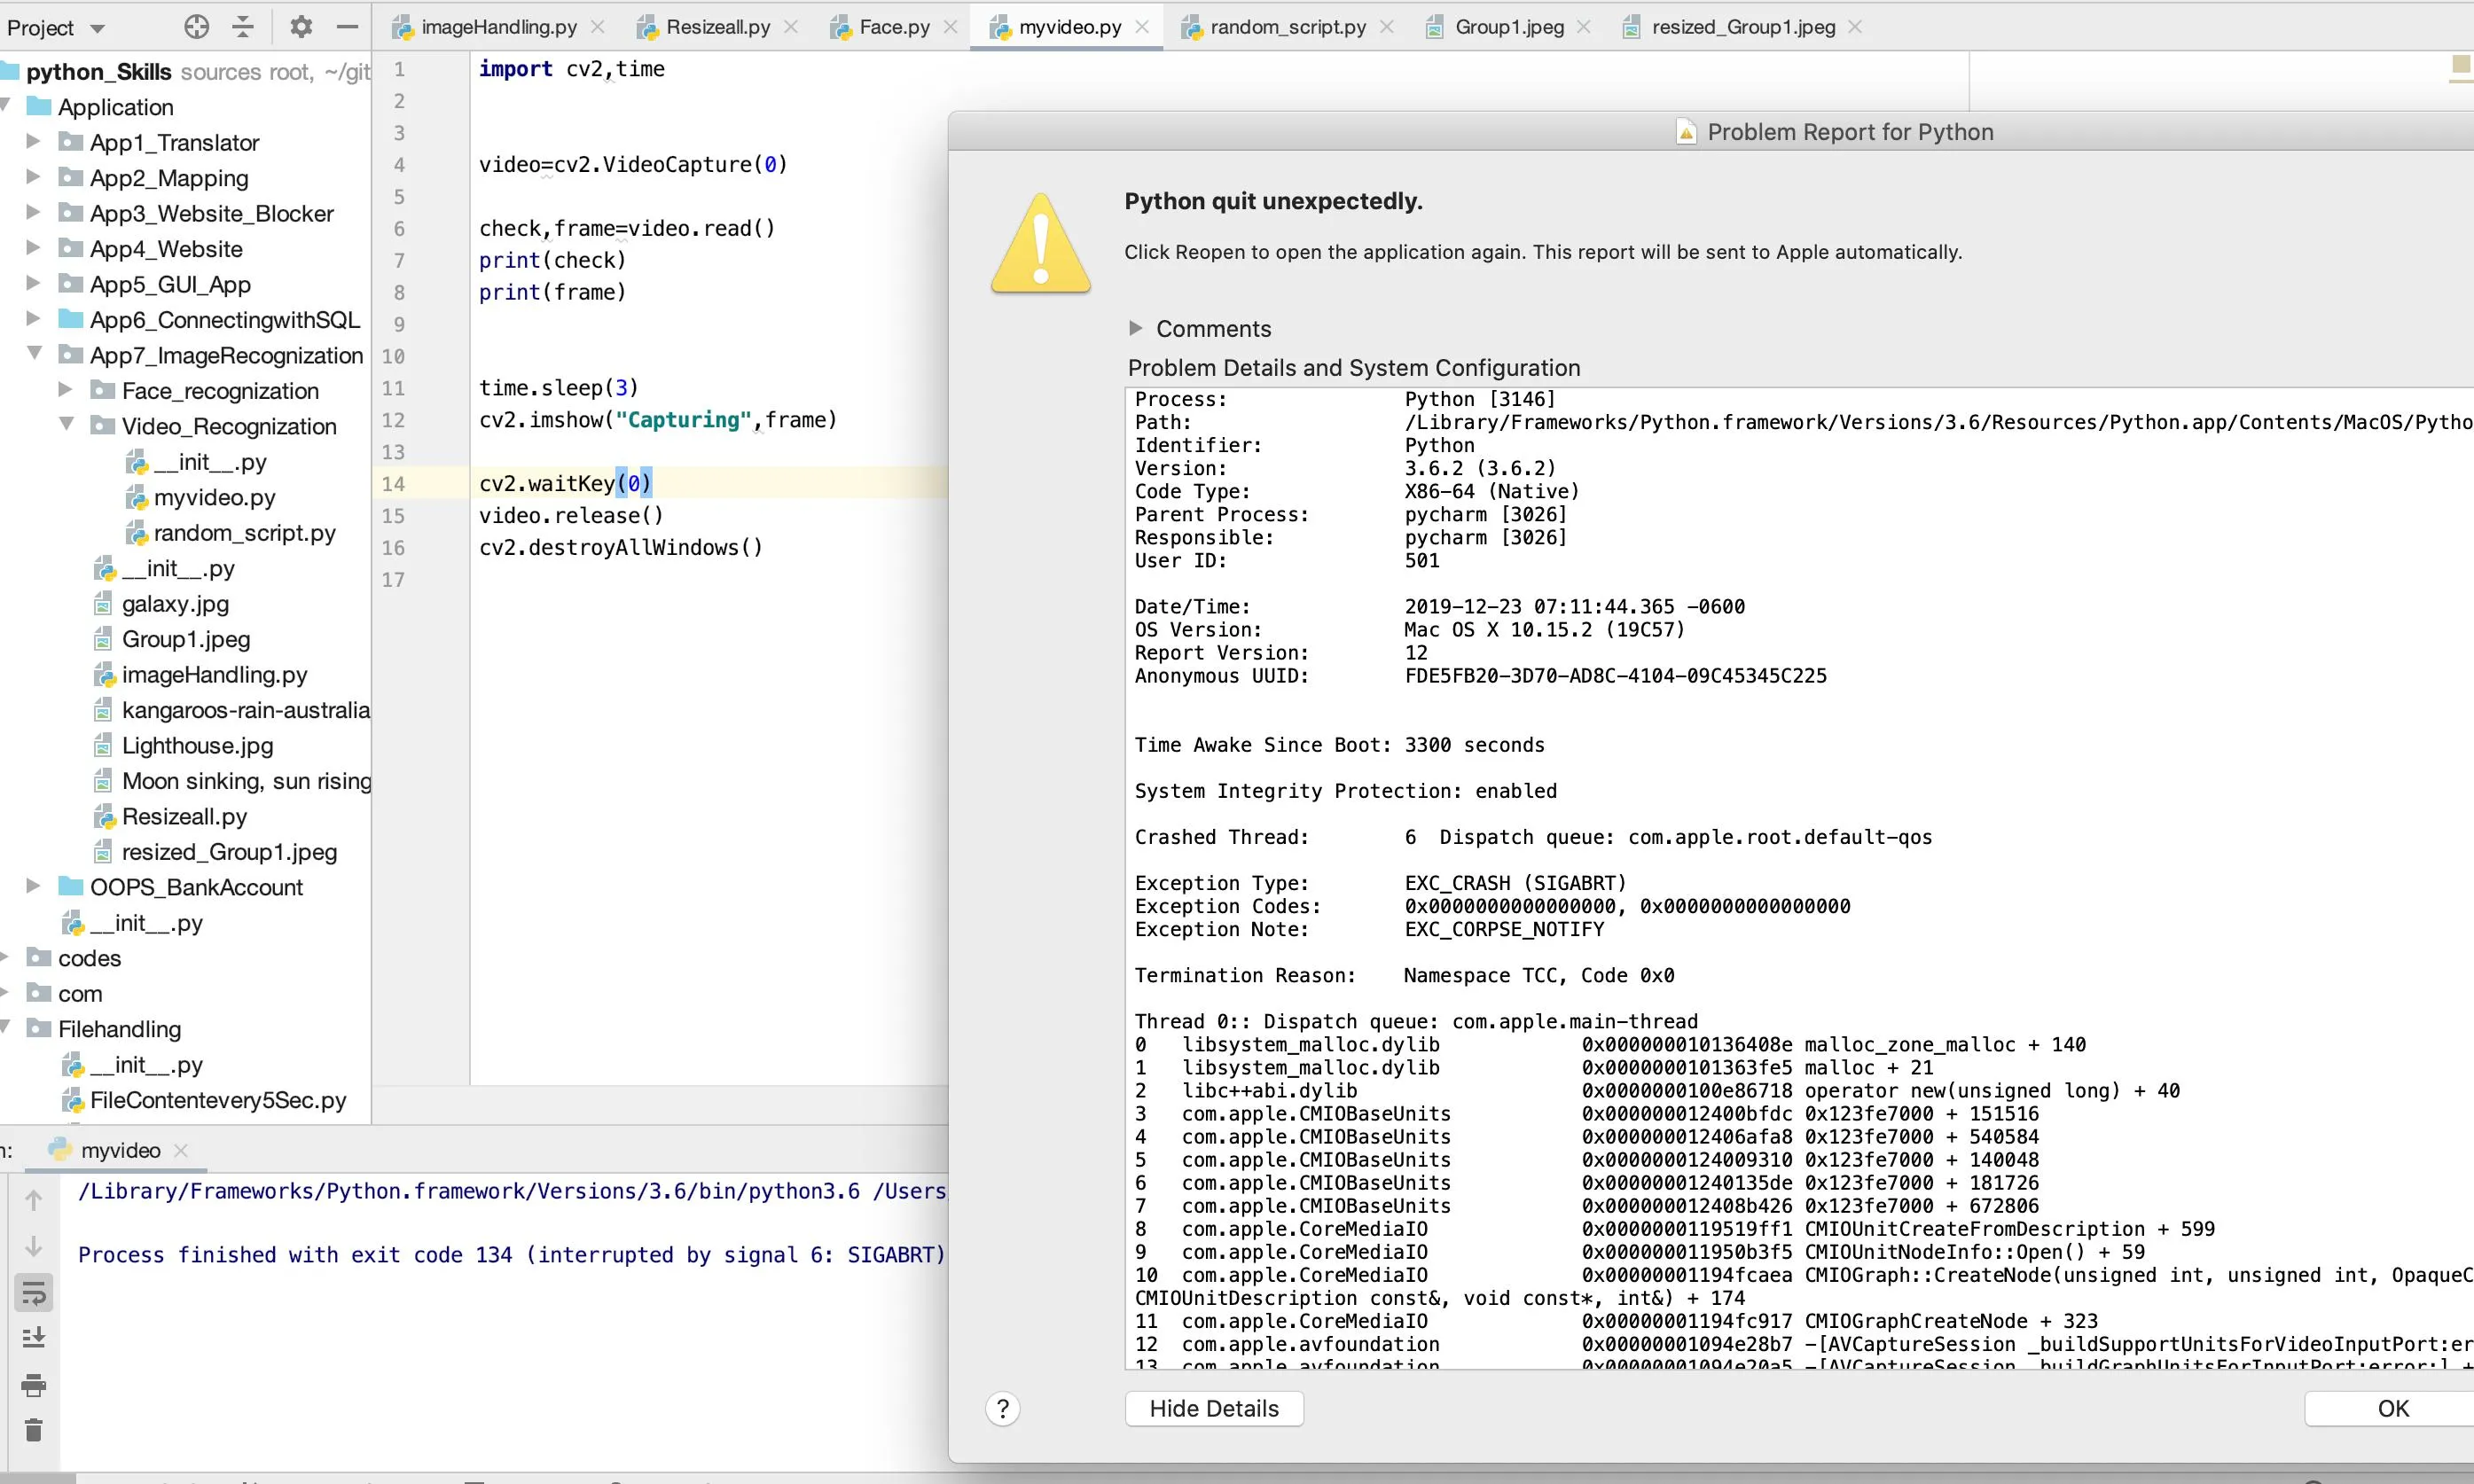Click Hide Details button
This screenshot has width=2474, height=1484.
1214,1408
